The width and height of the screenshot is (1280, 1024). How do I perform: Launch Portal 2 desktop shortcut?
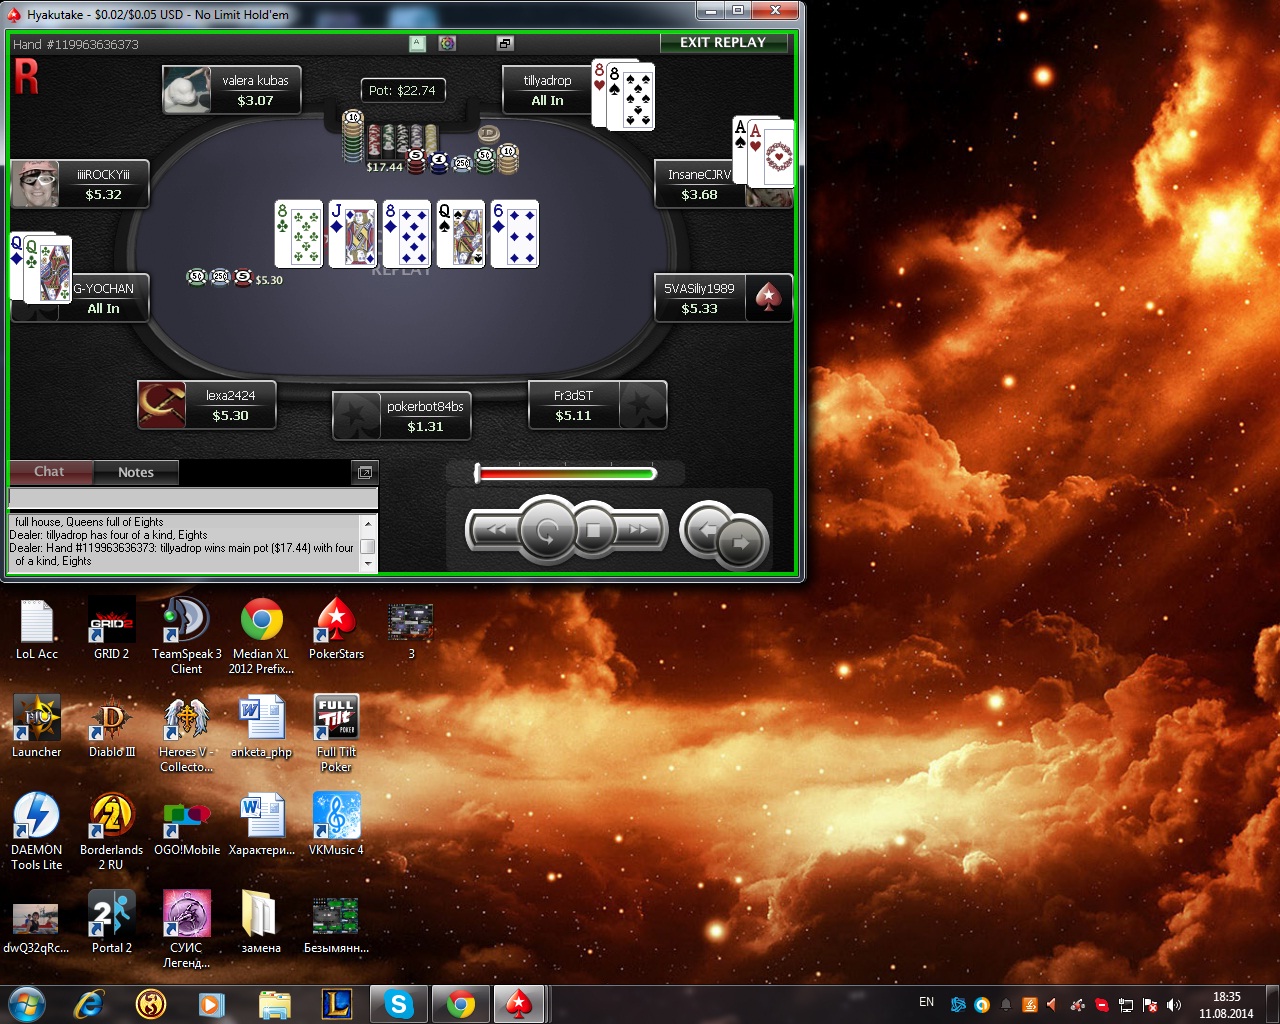[112, 923]
